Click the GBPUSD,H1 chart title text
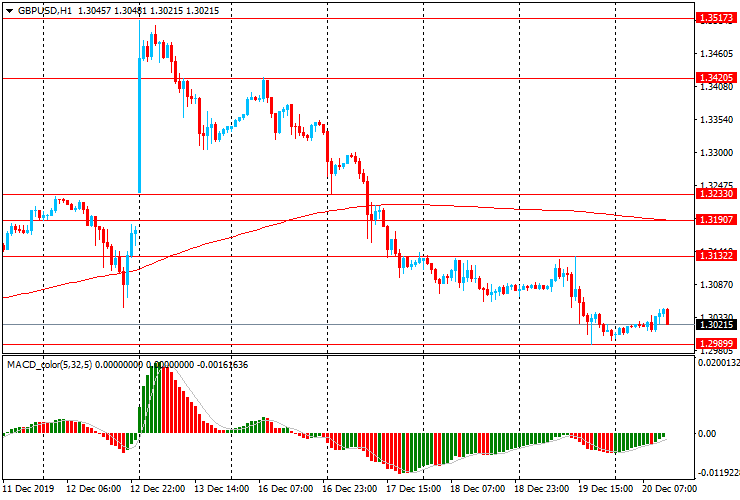The width and height of the screenshot is (740, 500). point(45,10)
